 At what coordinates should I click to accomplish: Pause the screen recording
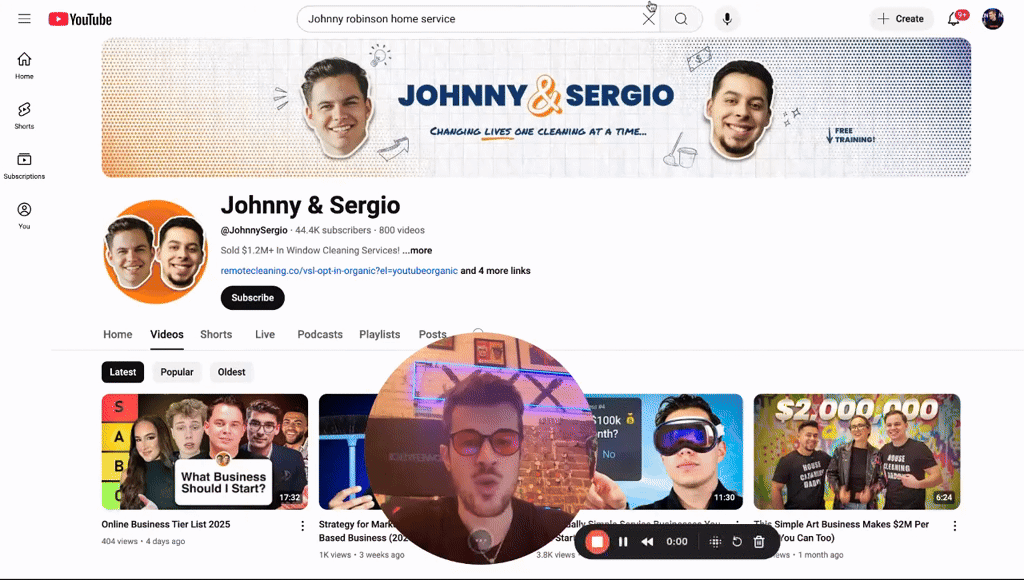(623, 541)
